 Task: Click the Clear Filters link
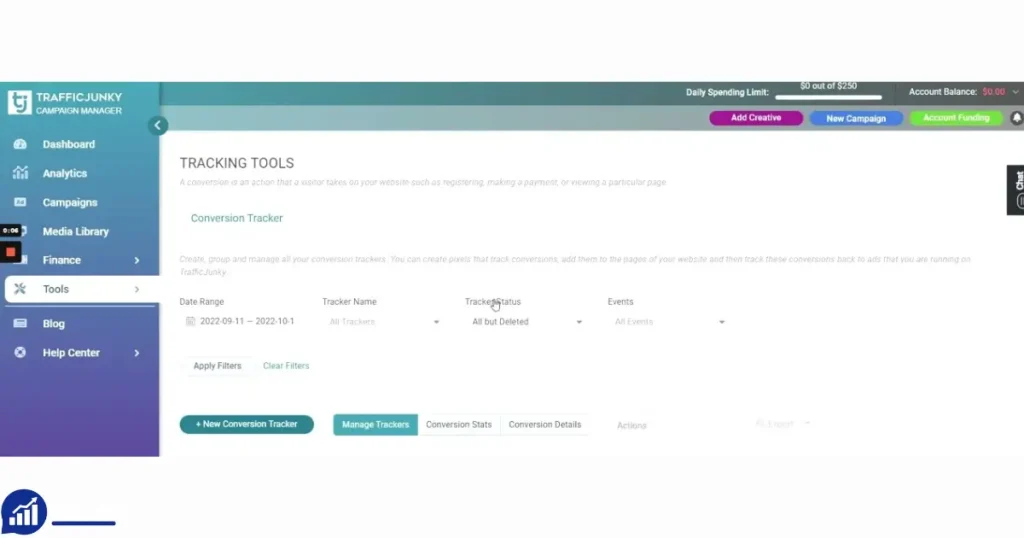[286, 366]
